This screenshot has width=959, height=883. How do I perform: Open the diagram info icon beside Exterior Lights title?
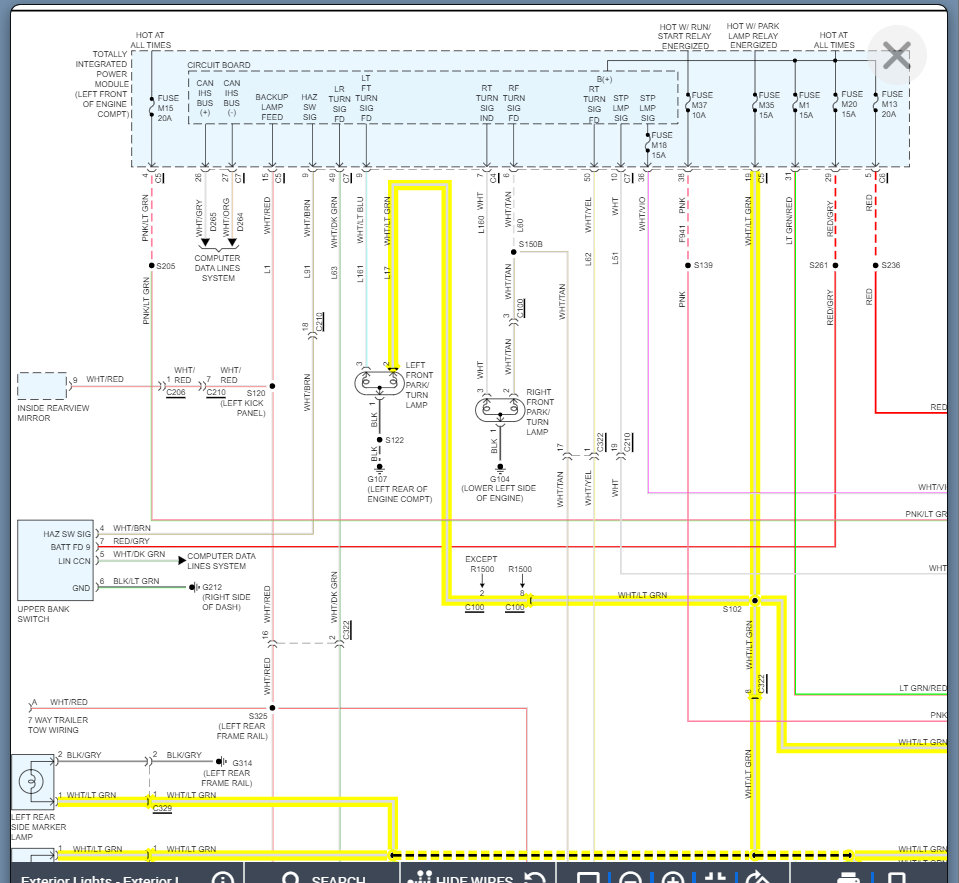223,877
